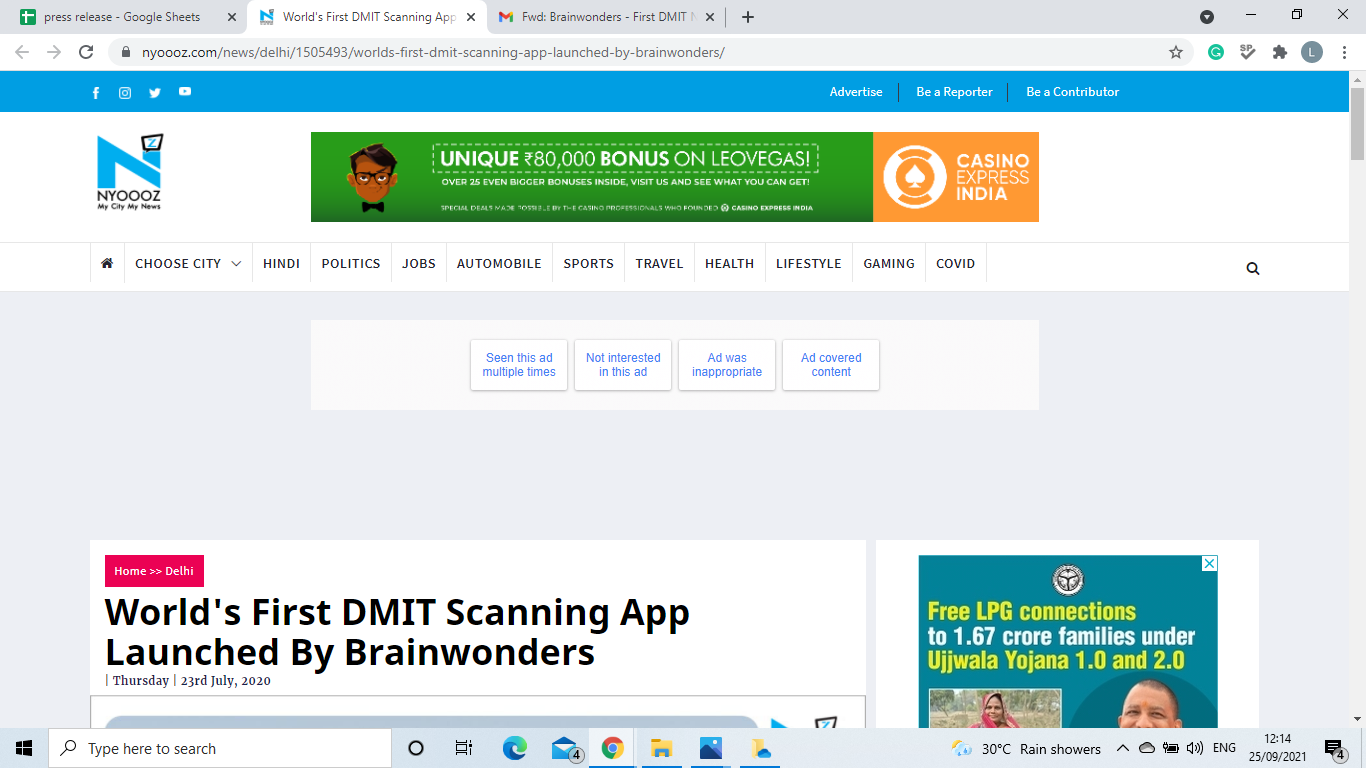The height and width of the screenshot is (768, 1366).
Task: Click the Free LPG connections ad
Action: [1068, 642]
